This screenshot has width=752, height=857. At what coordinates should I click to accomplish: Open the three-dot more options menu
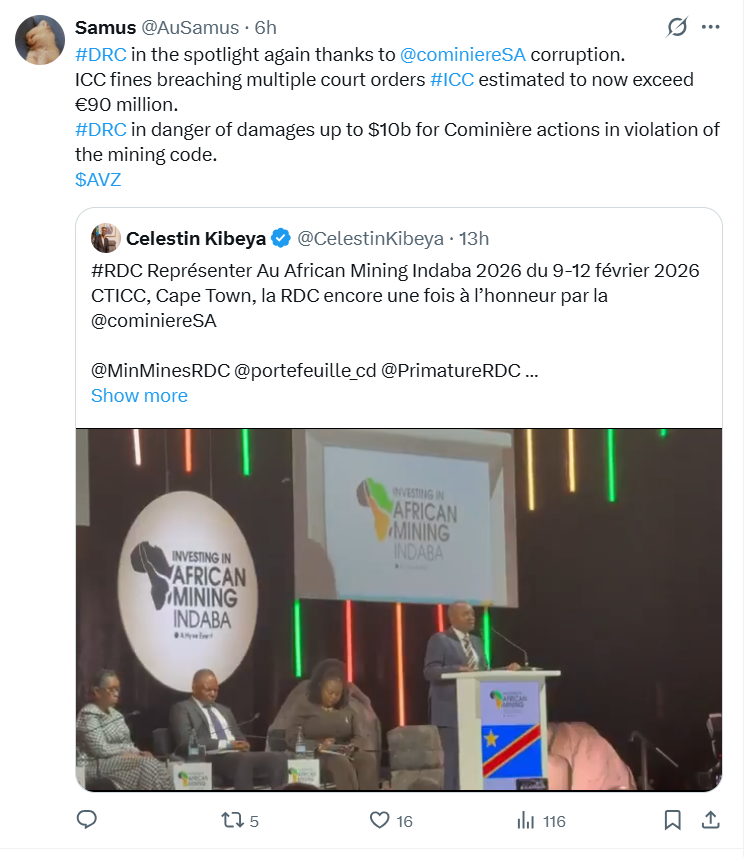711,27
